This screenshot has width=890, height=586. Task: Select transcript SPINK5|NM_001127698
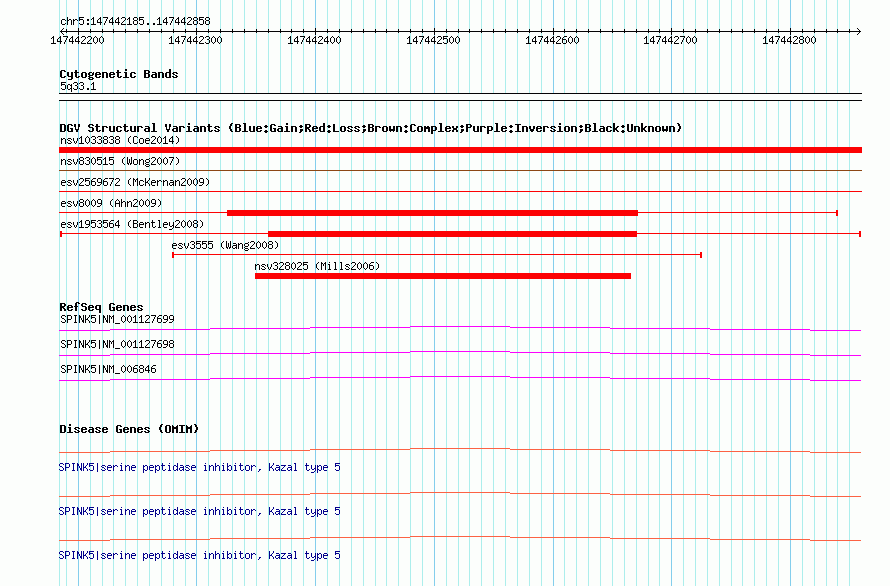117,344
